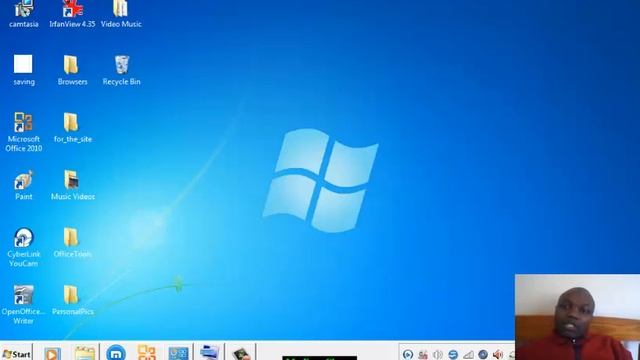The image size is (640, 360).
Task: Open the network signal tray icon
Action: point(468,355)
